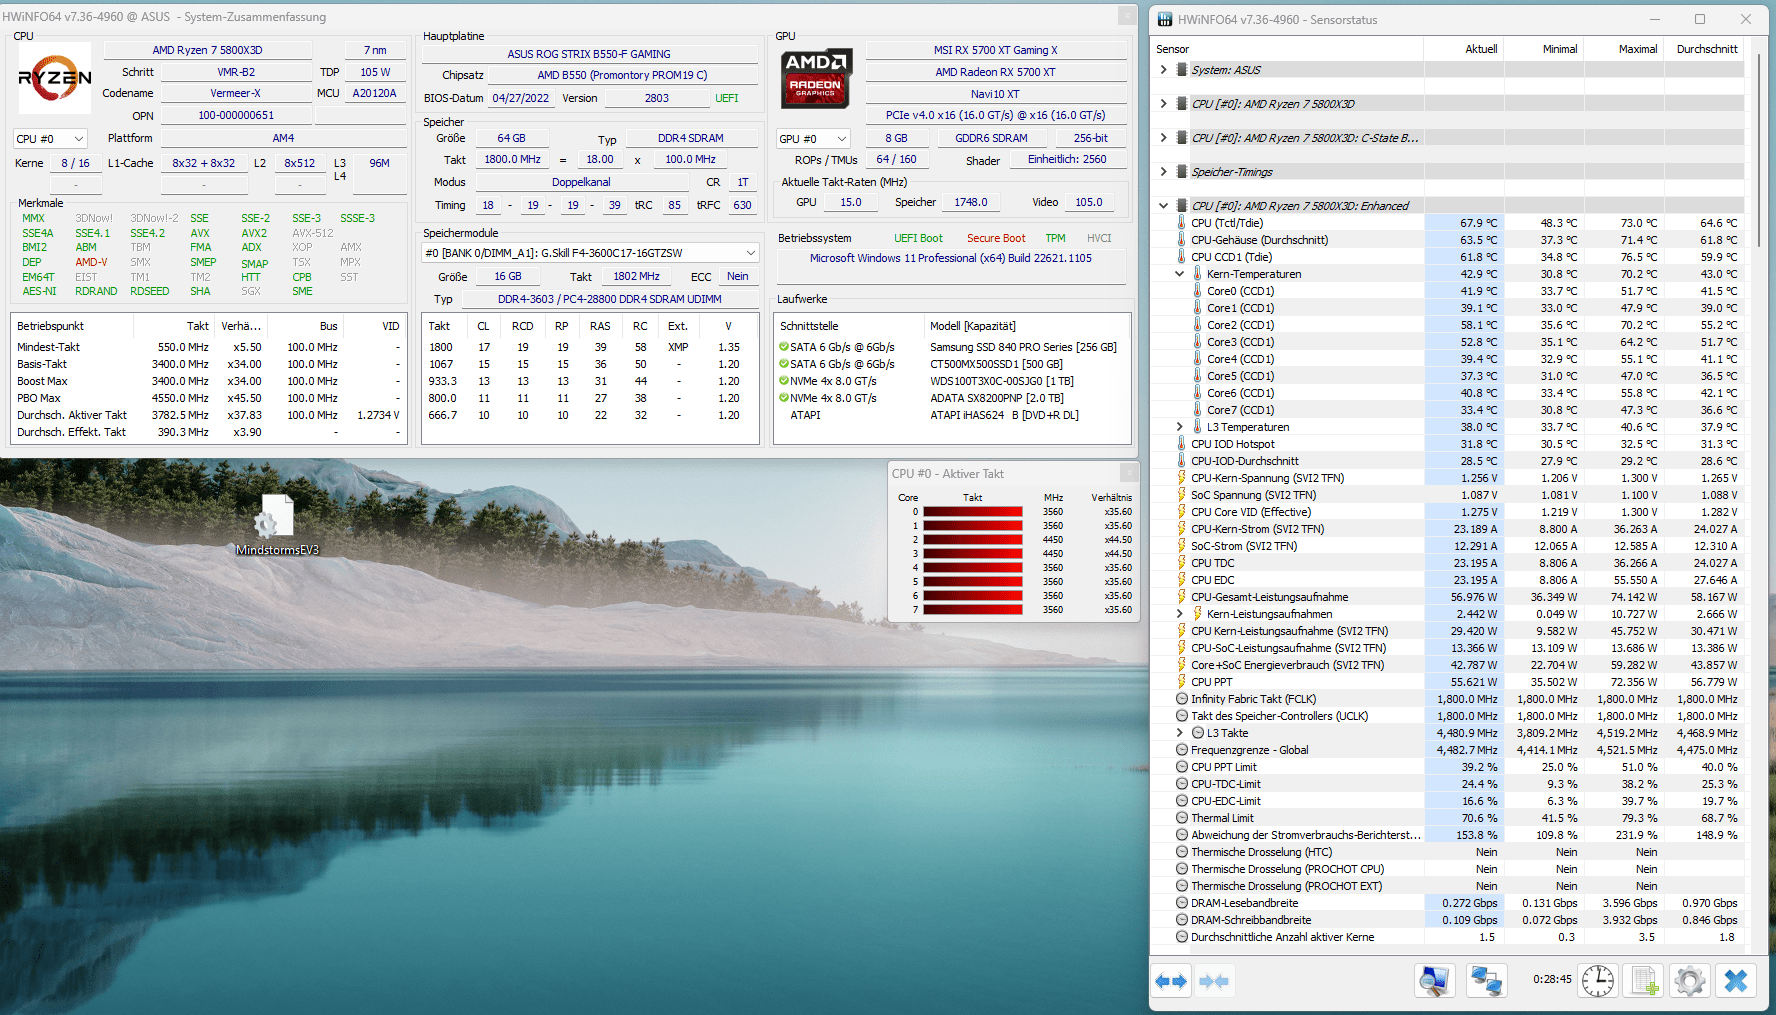
Task: Click the AMD Radeon Graphics logo
Action: point(816,78)
